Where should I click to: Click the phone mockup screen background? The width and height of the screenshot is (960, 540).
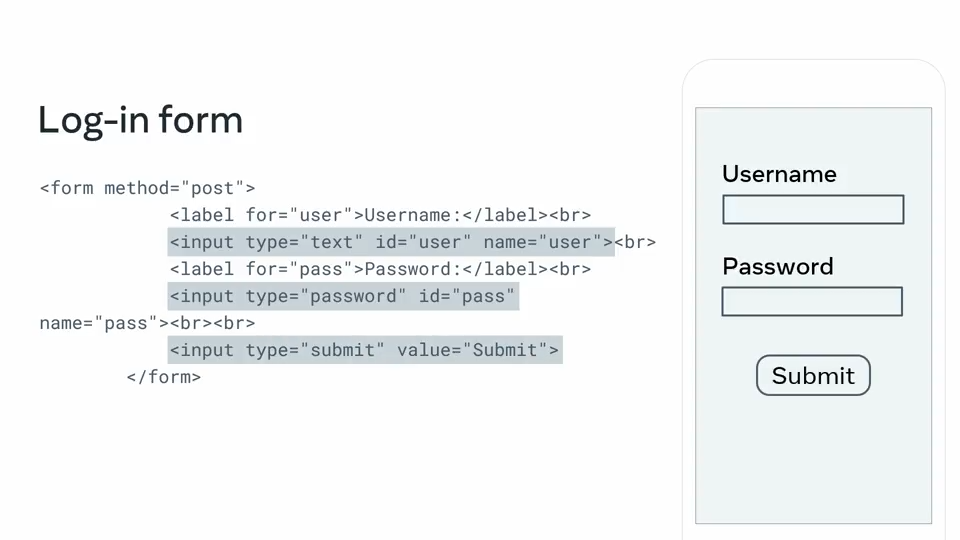[x=813, y=459]
